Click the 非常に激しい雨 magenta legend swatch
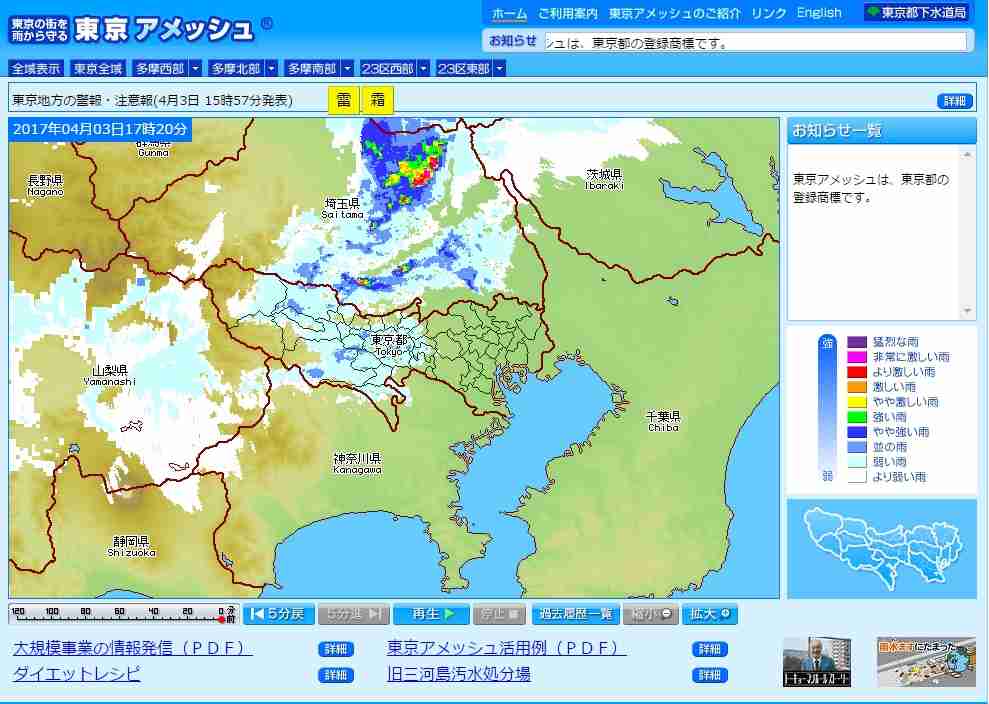This screenshot has height=704, width=989. coord(857,357)
